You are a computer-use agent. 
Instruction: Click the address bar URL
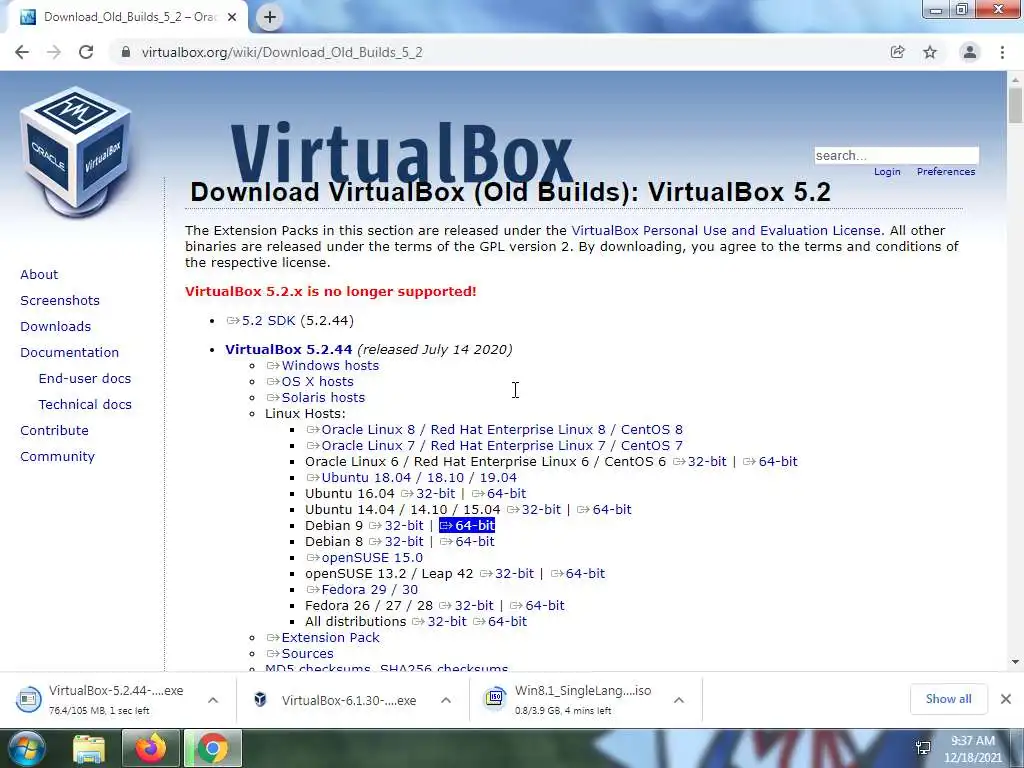click(282, 52)
